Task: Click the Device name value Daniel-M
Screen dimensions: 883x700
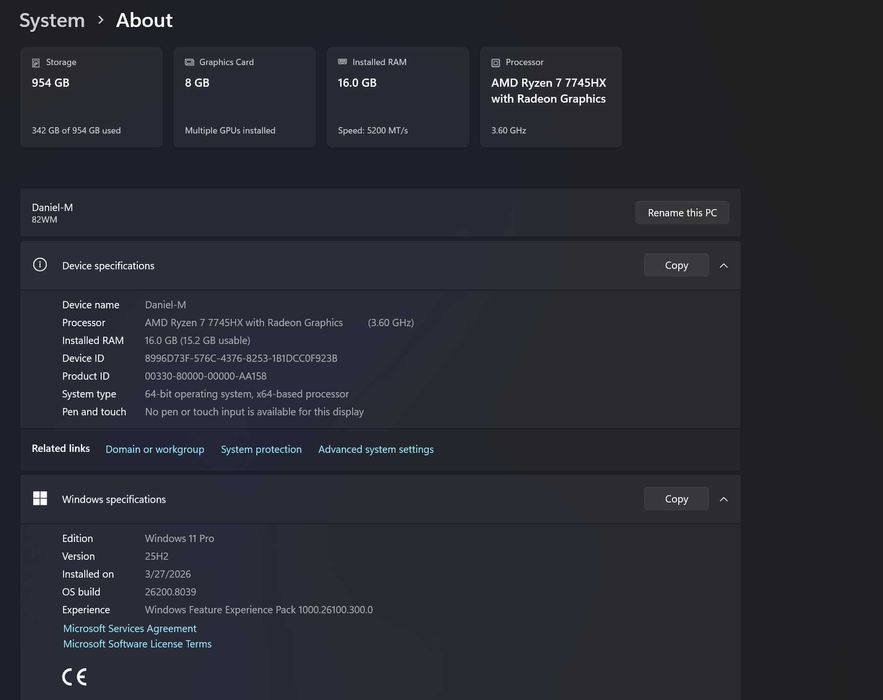Action: [x=166, y=305]
